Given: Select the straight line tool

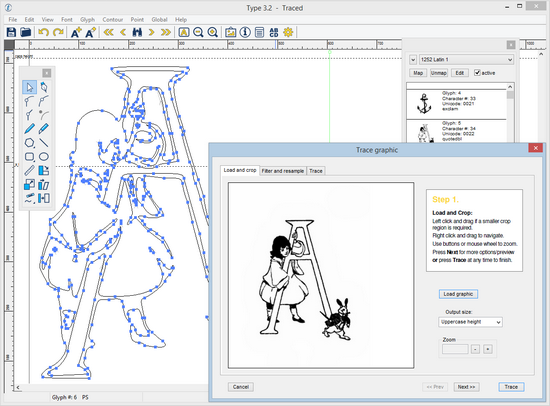Looking at the screenshot, I should (43, 143).
